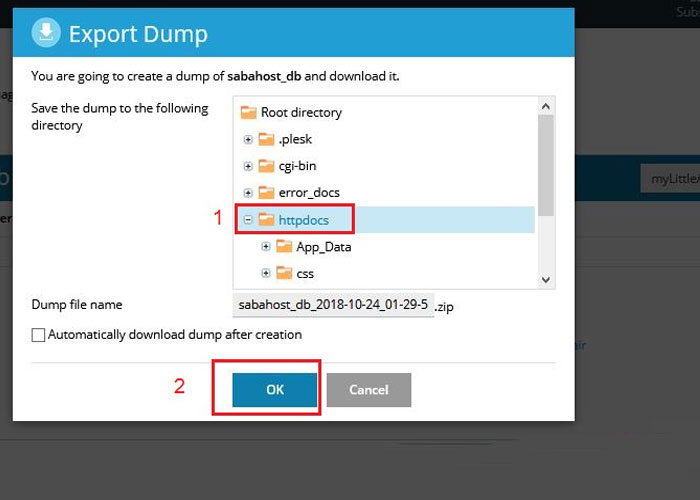Viewport: 700px width, 500px height.
Task: Click the httpdocs folder icon
Action: (x=266, y=219)
